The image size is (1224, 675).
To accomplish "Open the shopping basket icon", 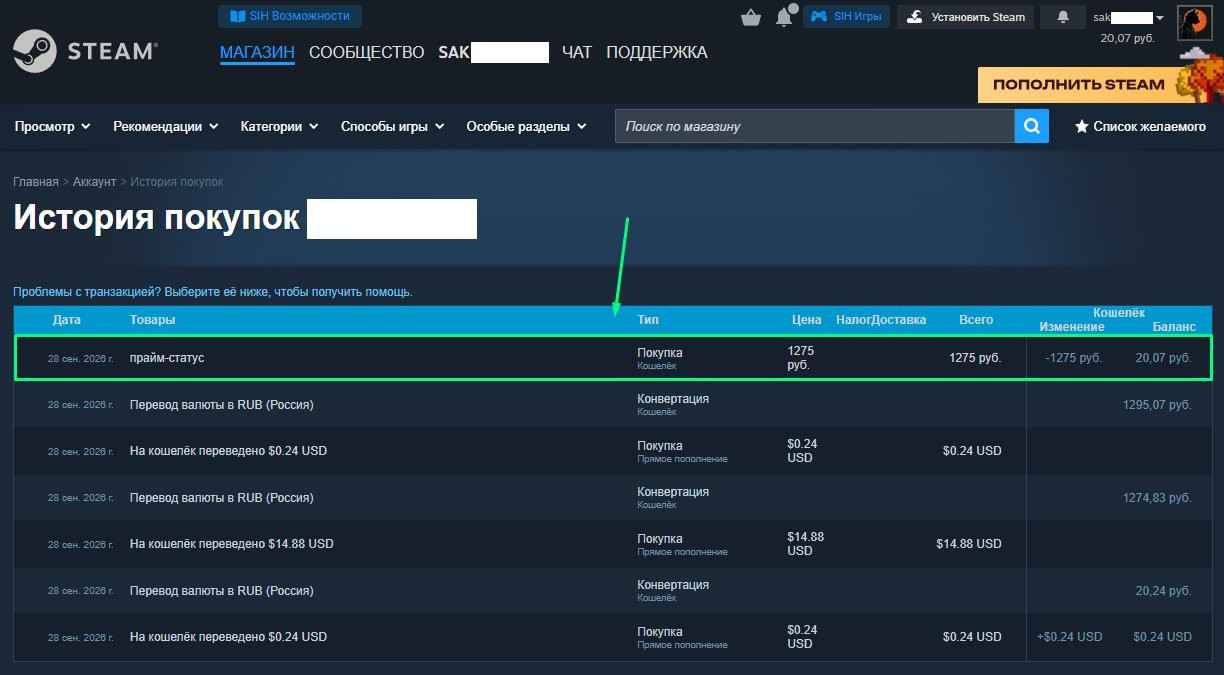I will coord(751,17).
